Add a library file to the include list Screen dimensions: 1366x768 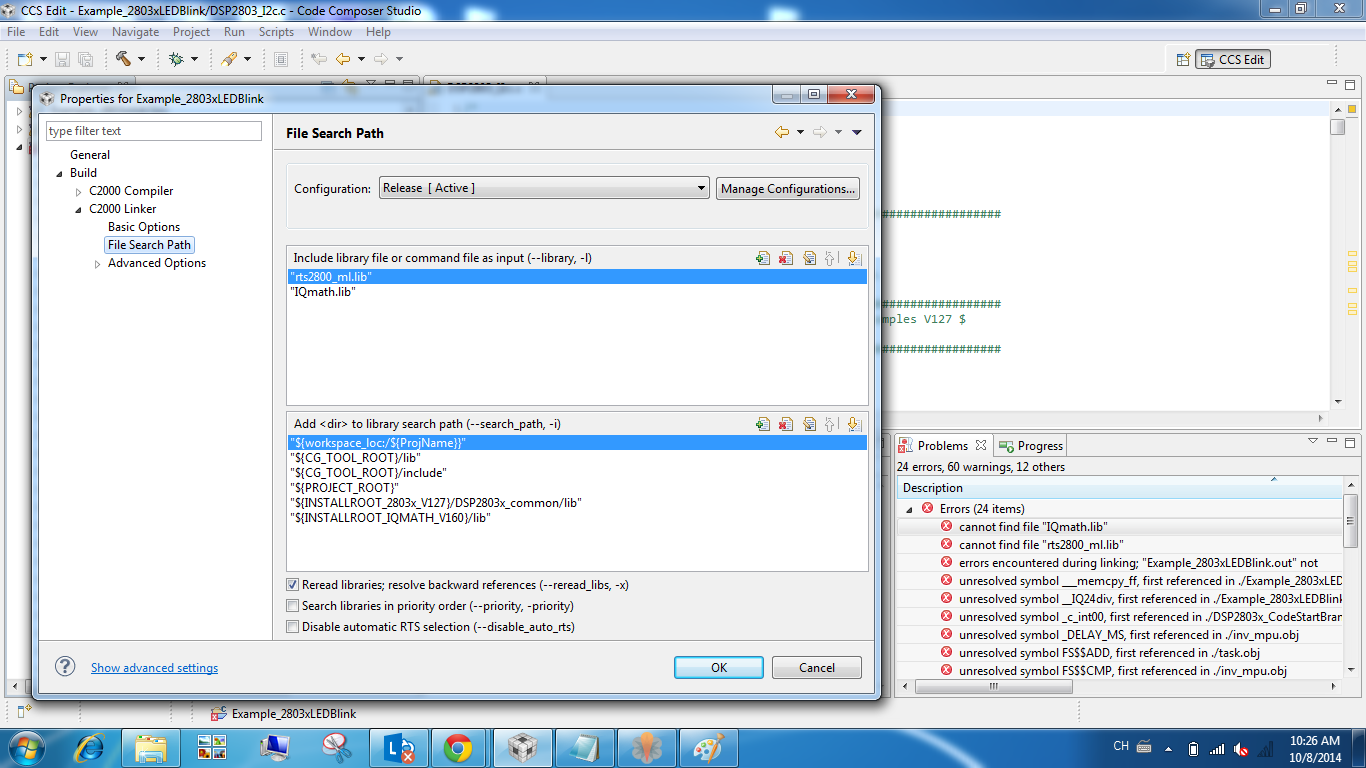[763, 258]
